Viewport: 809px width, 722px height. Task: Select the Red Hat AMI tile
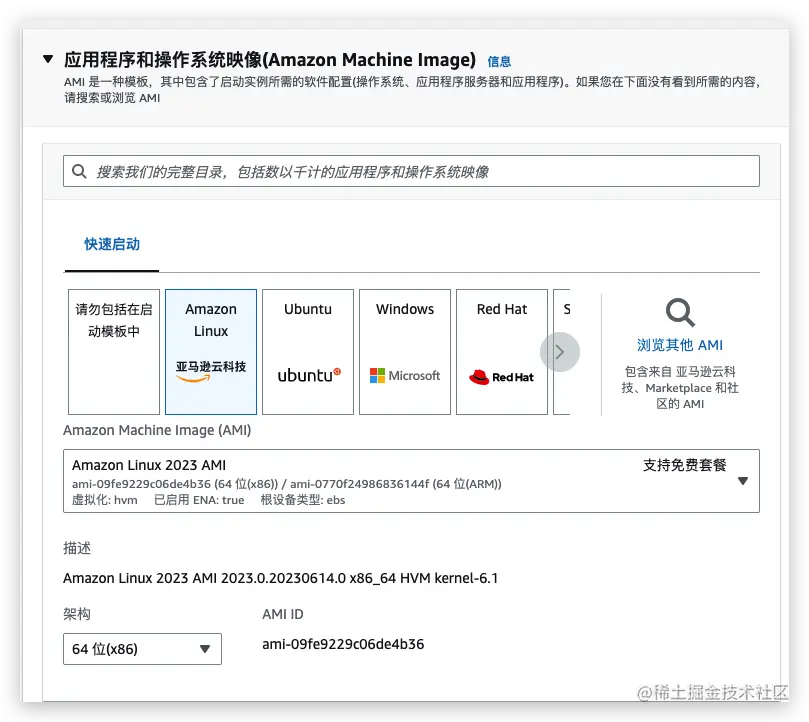[502, 351]
